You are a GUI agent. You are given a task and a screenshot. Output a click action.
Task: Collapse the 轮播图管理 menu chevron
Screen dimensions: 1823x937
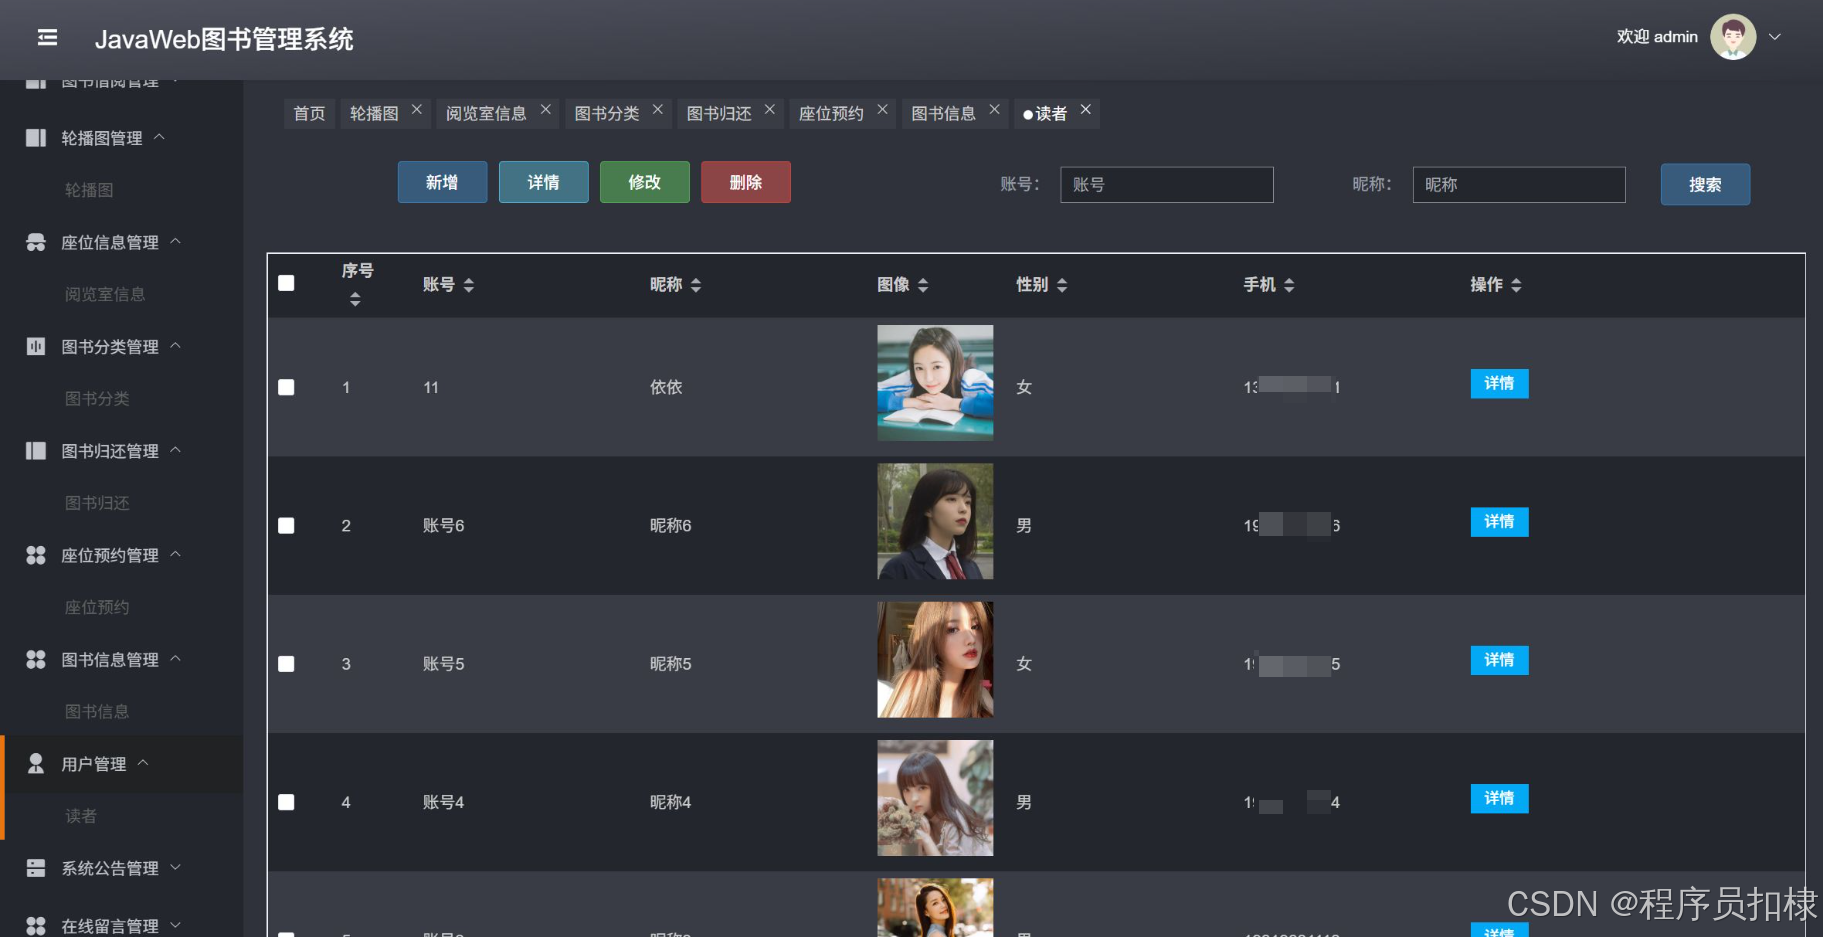(159, 137)
